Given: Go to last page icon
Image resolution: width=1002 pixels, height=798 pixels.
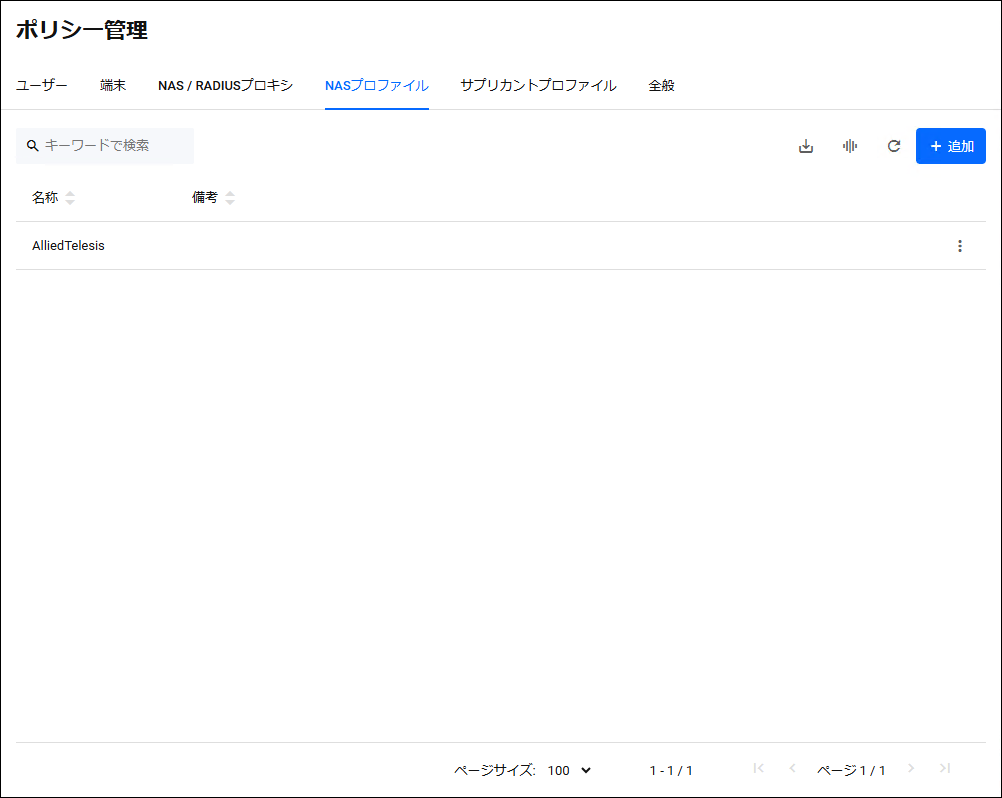Looking at the screenshot, I should click(944, 769).
